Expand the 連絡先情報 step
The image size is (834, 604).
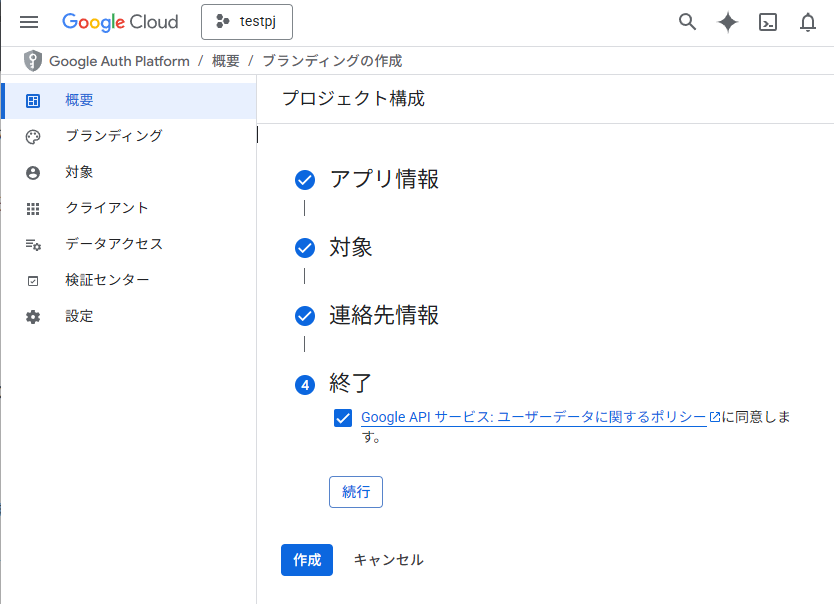(384, 316)
